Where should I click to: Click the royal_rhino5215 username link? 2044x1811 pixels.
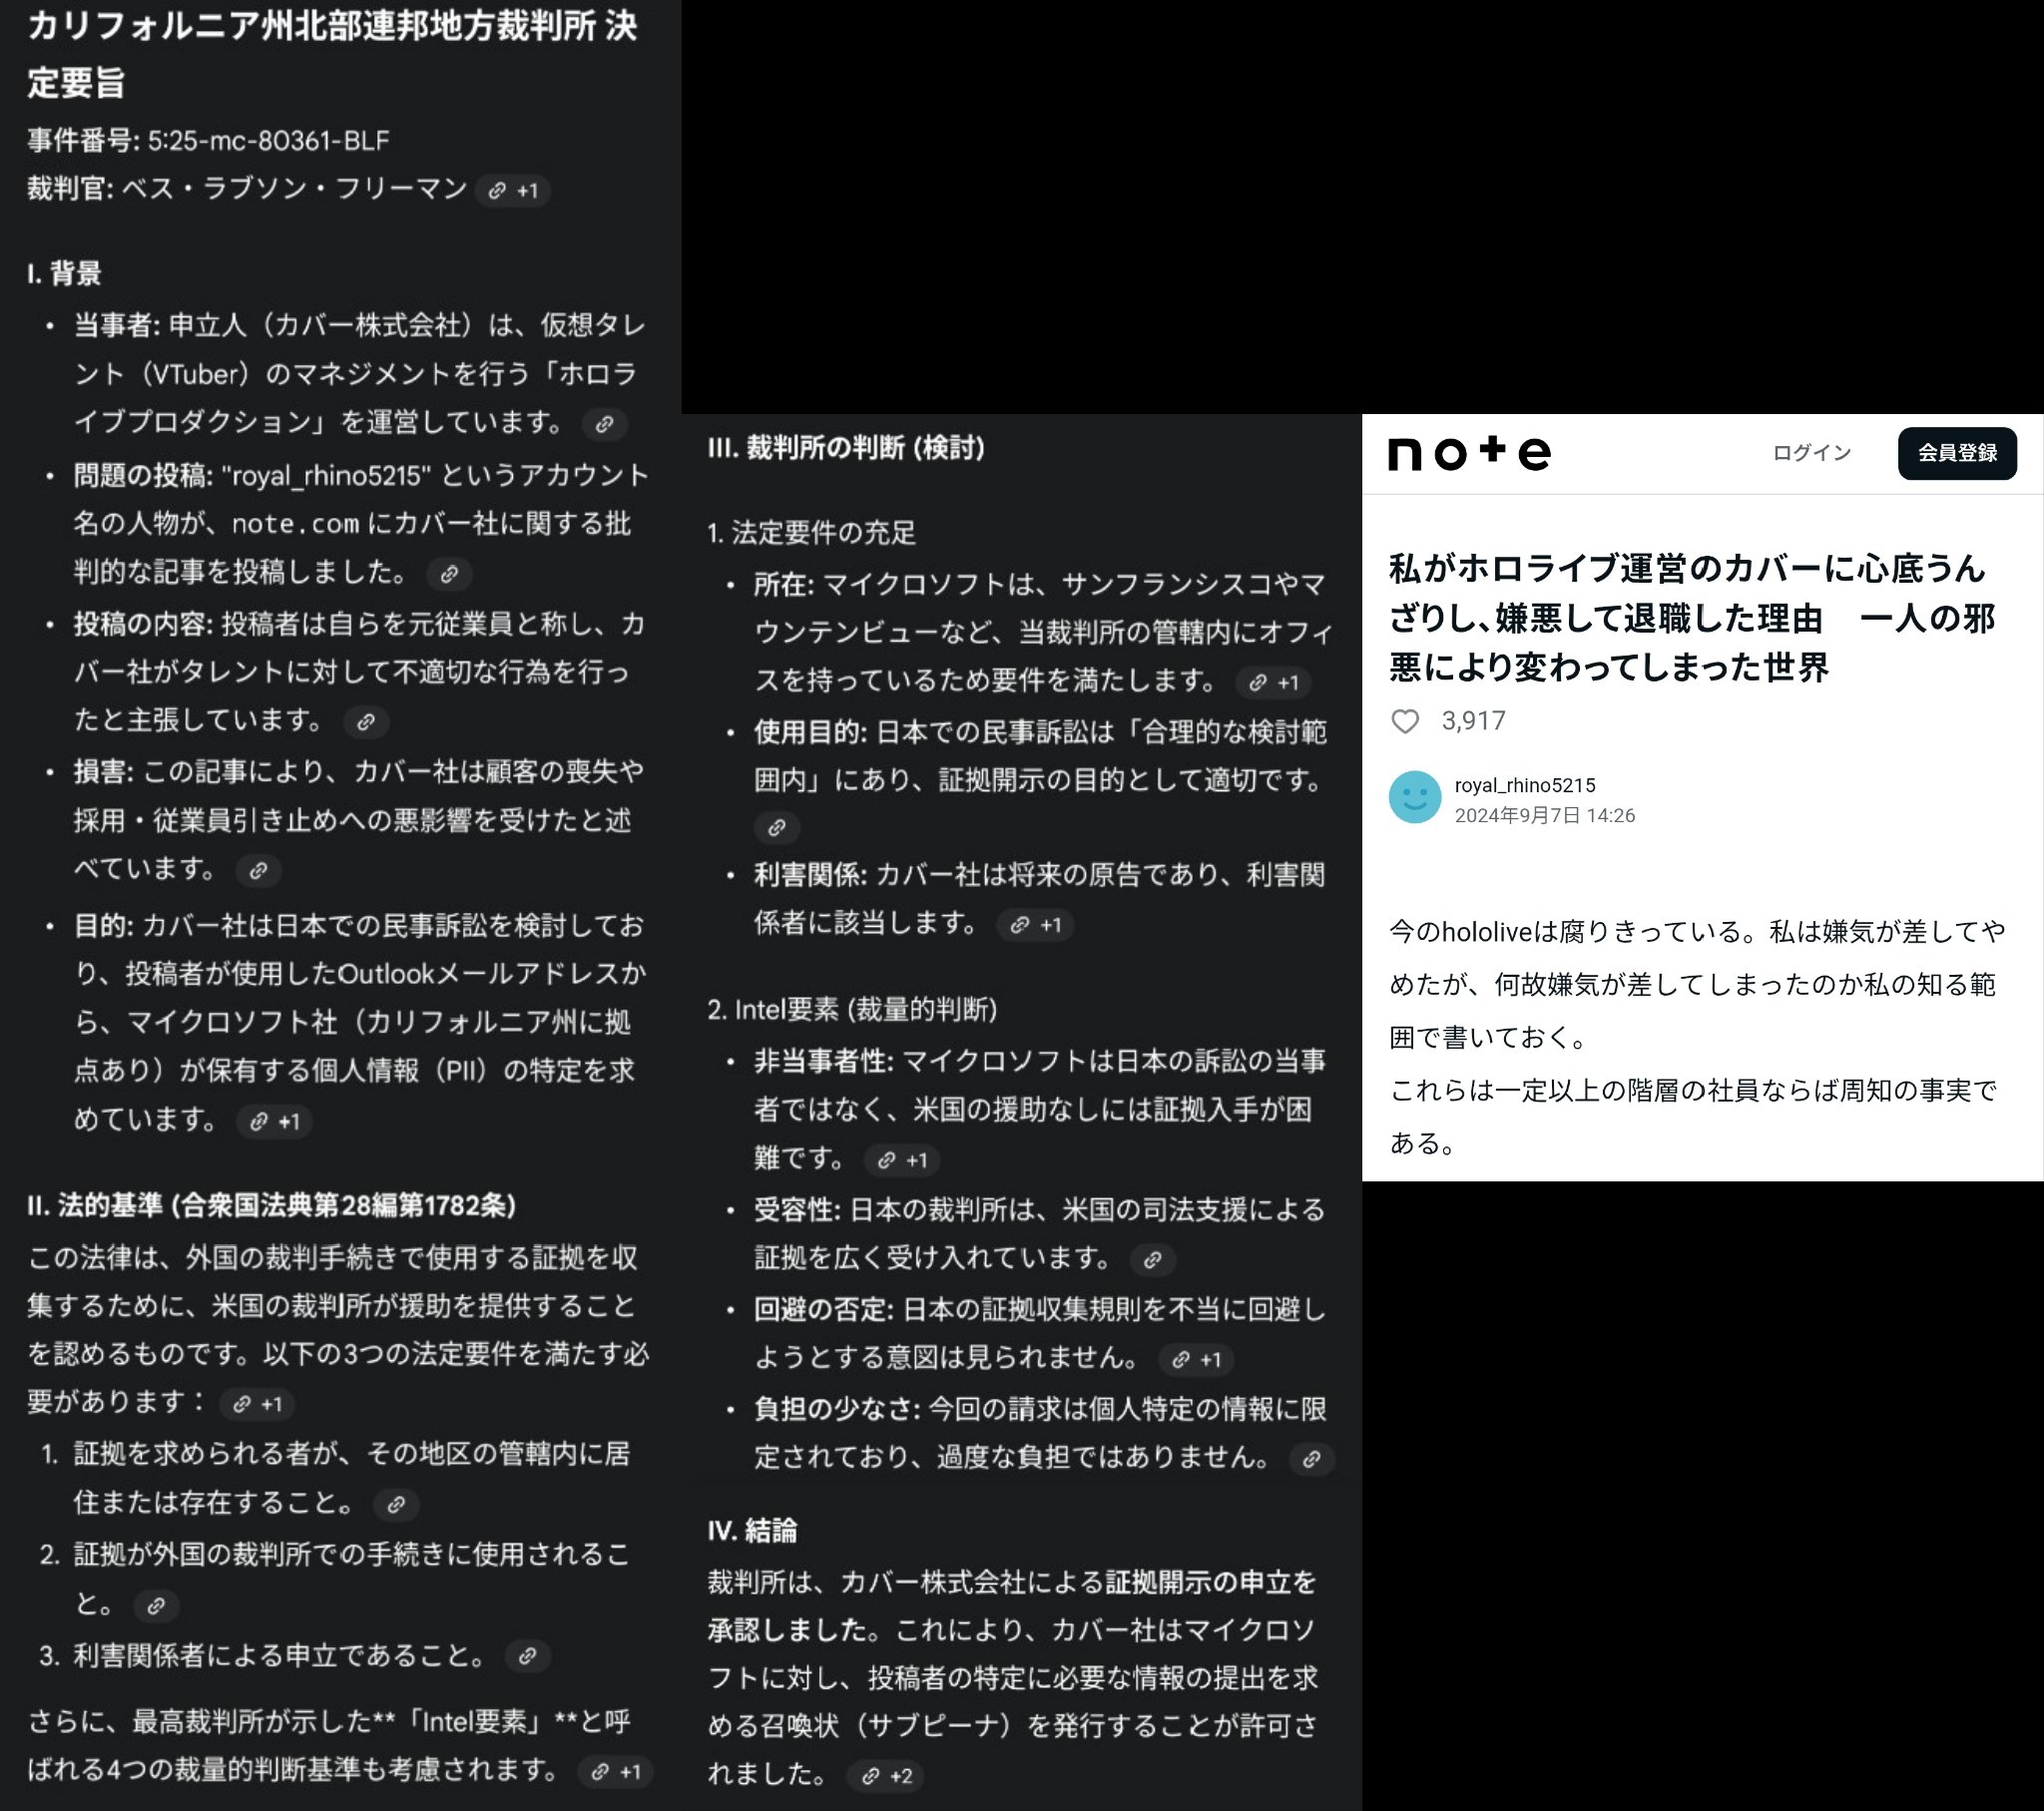click(1524, 785)
